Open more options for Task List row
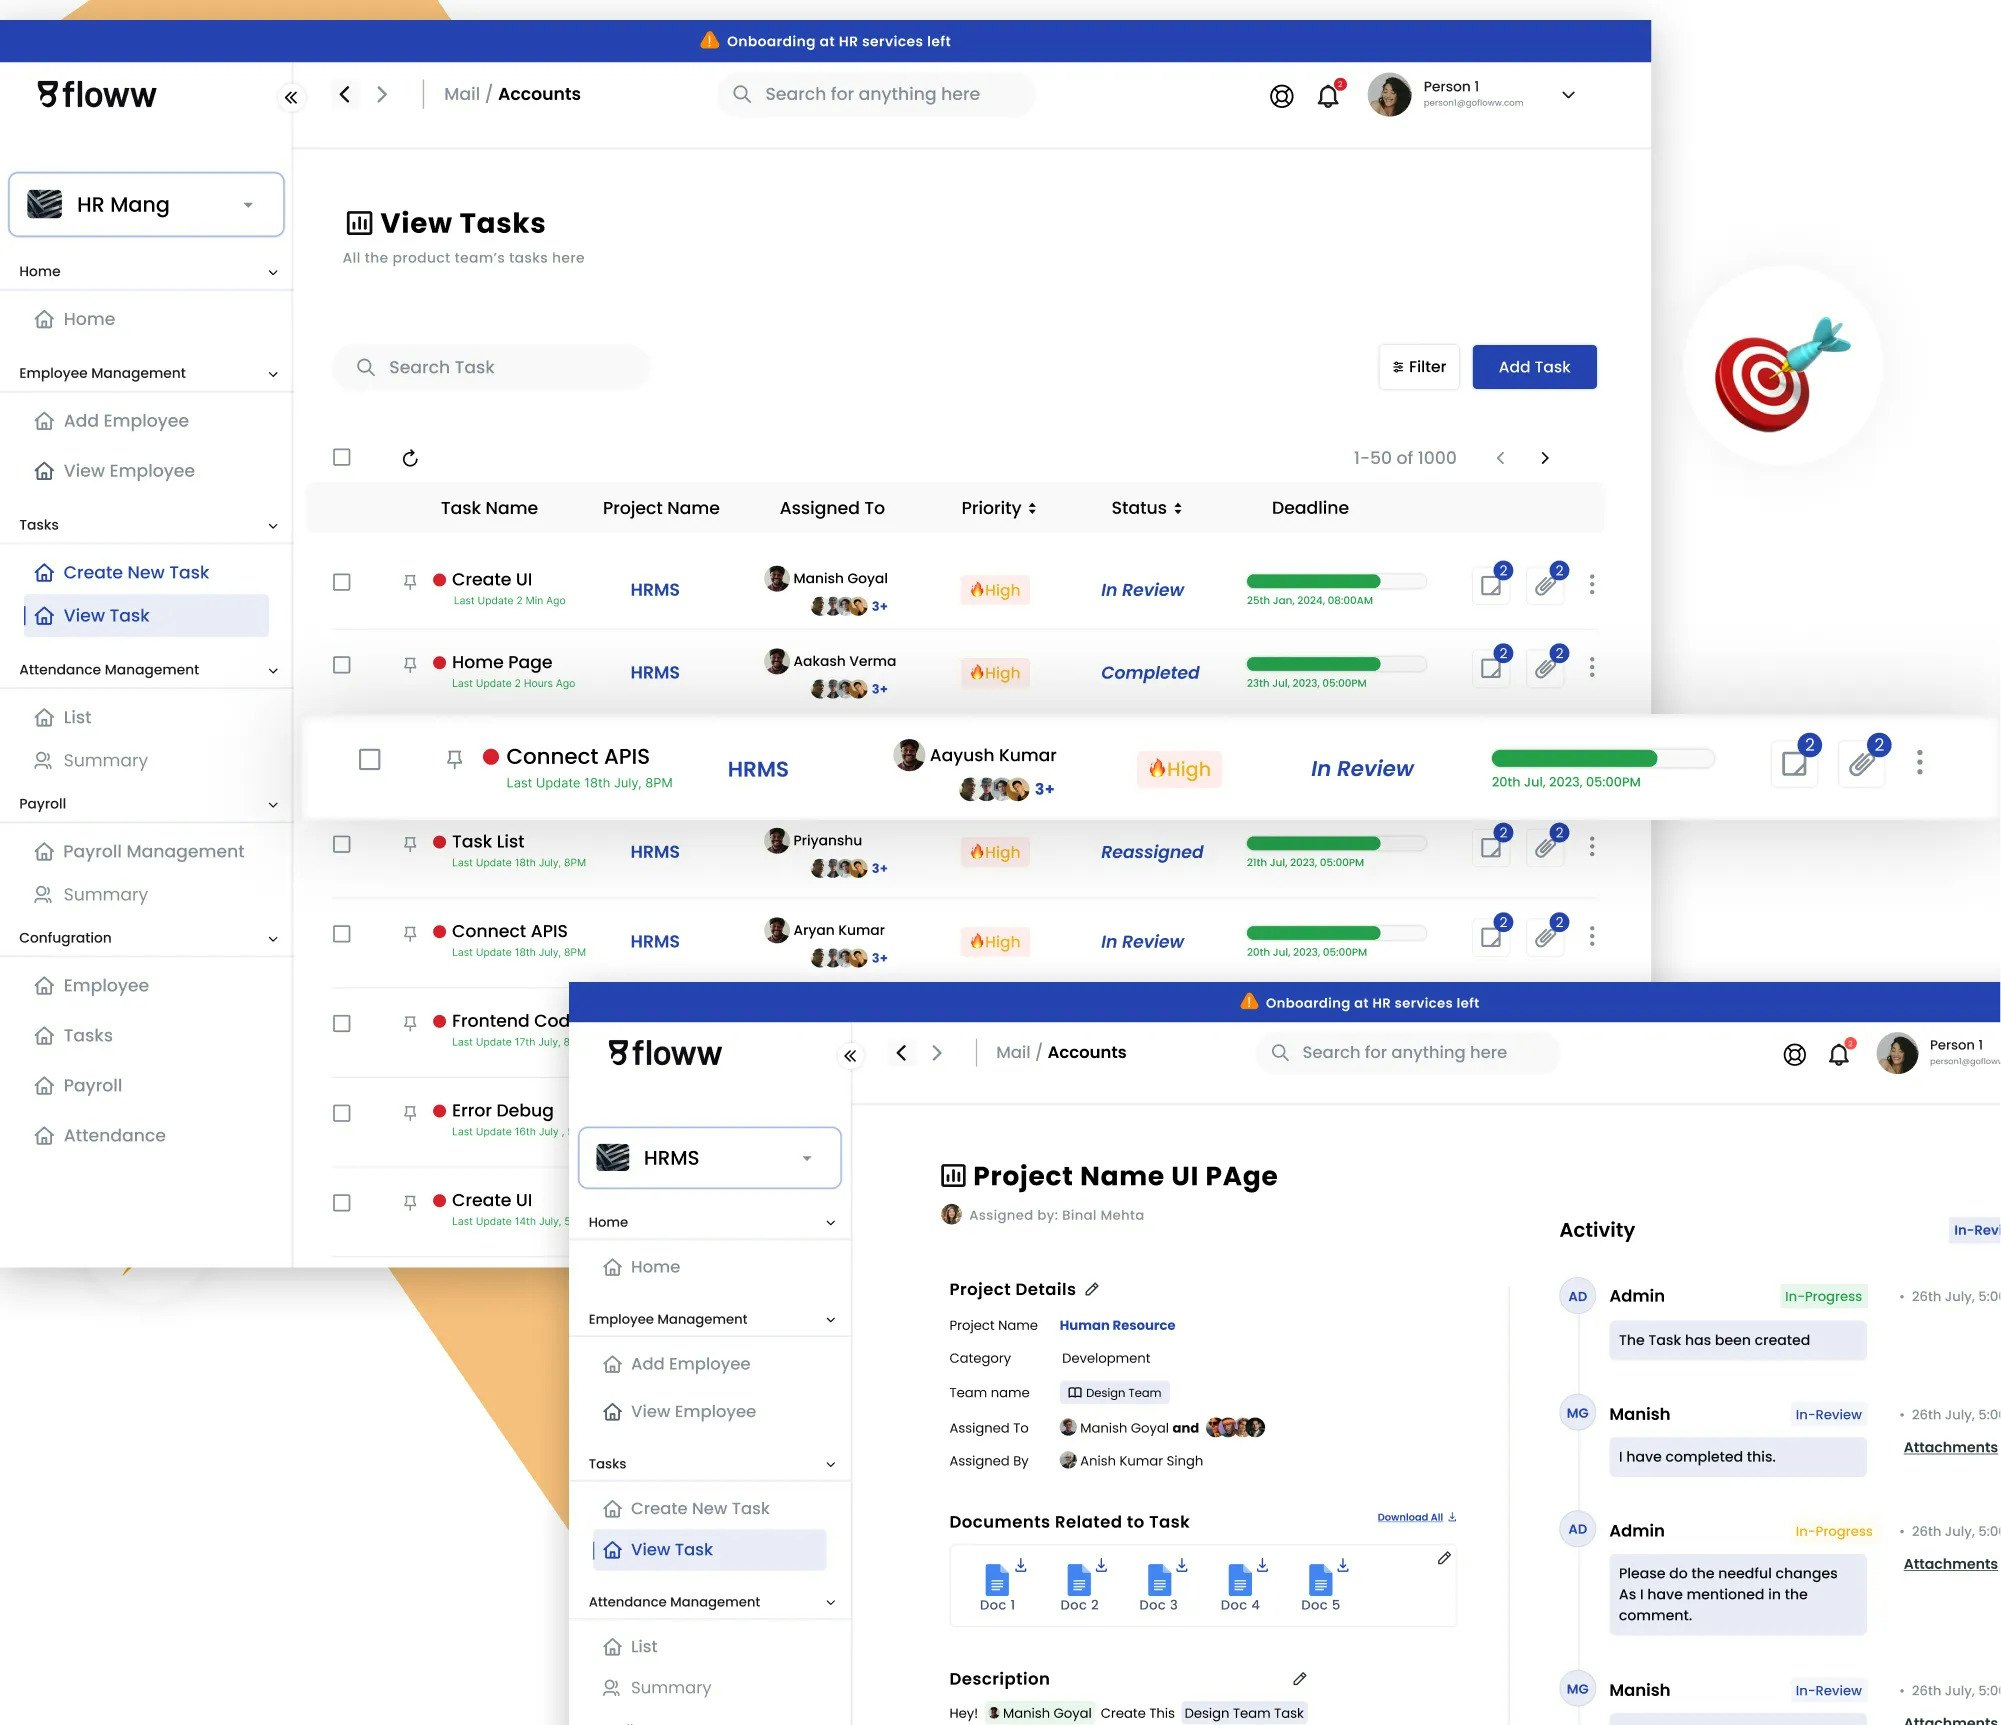This screenshot has height=1725, width=2001. coord(1592,847)
